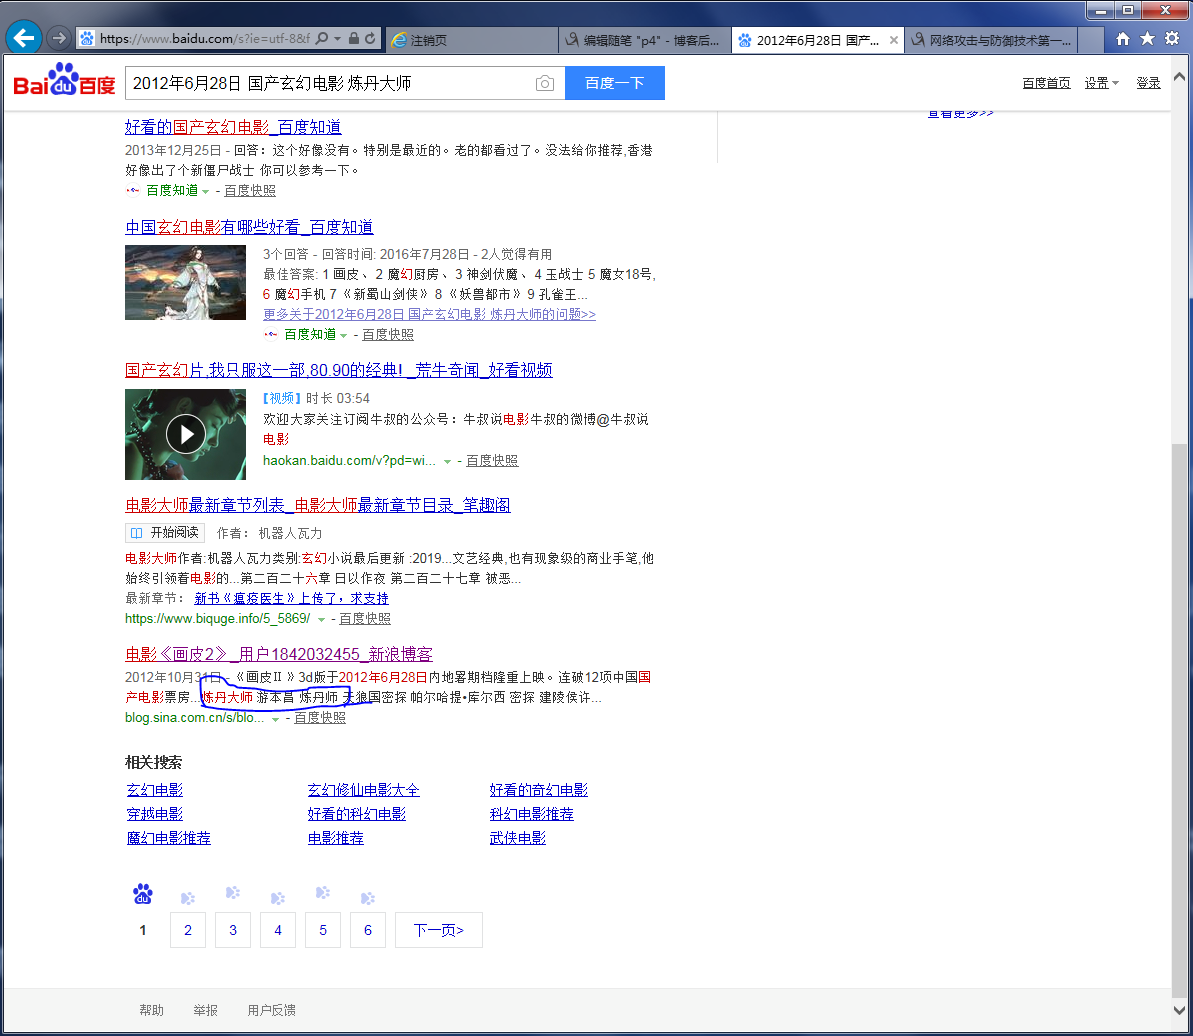Click the page scrollbar up arrow
This screenshot has width=1193, height=1036.
1179,77
